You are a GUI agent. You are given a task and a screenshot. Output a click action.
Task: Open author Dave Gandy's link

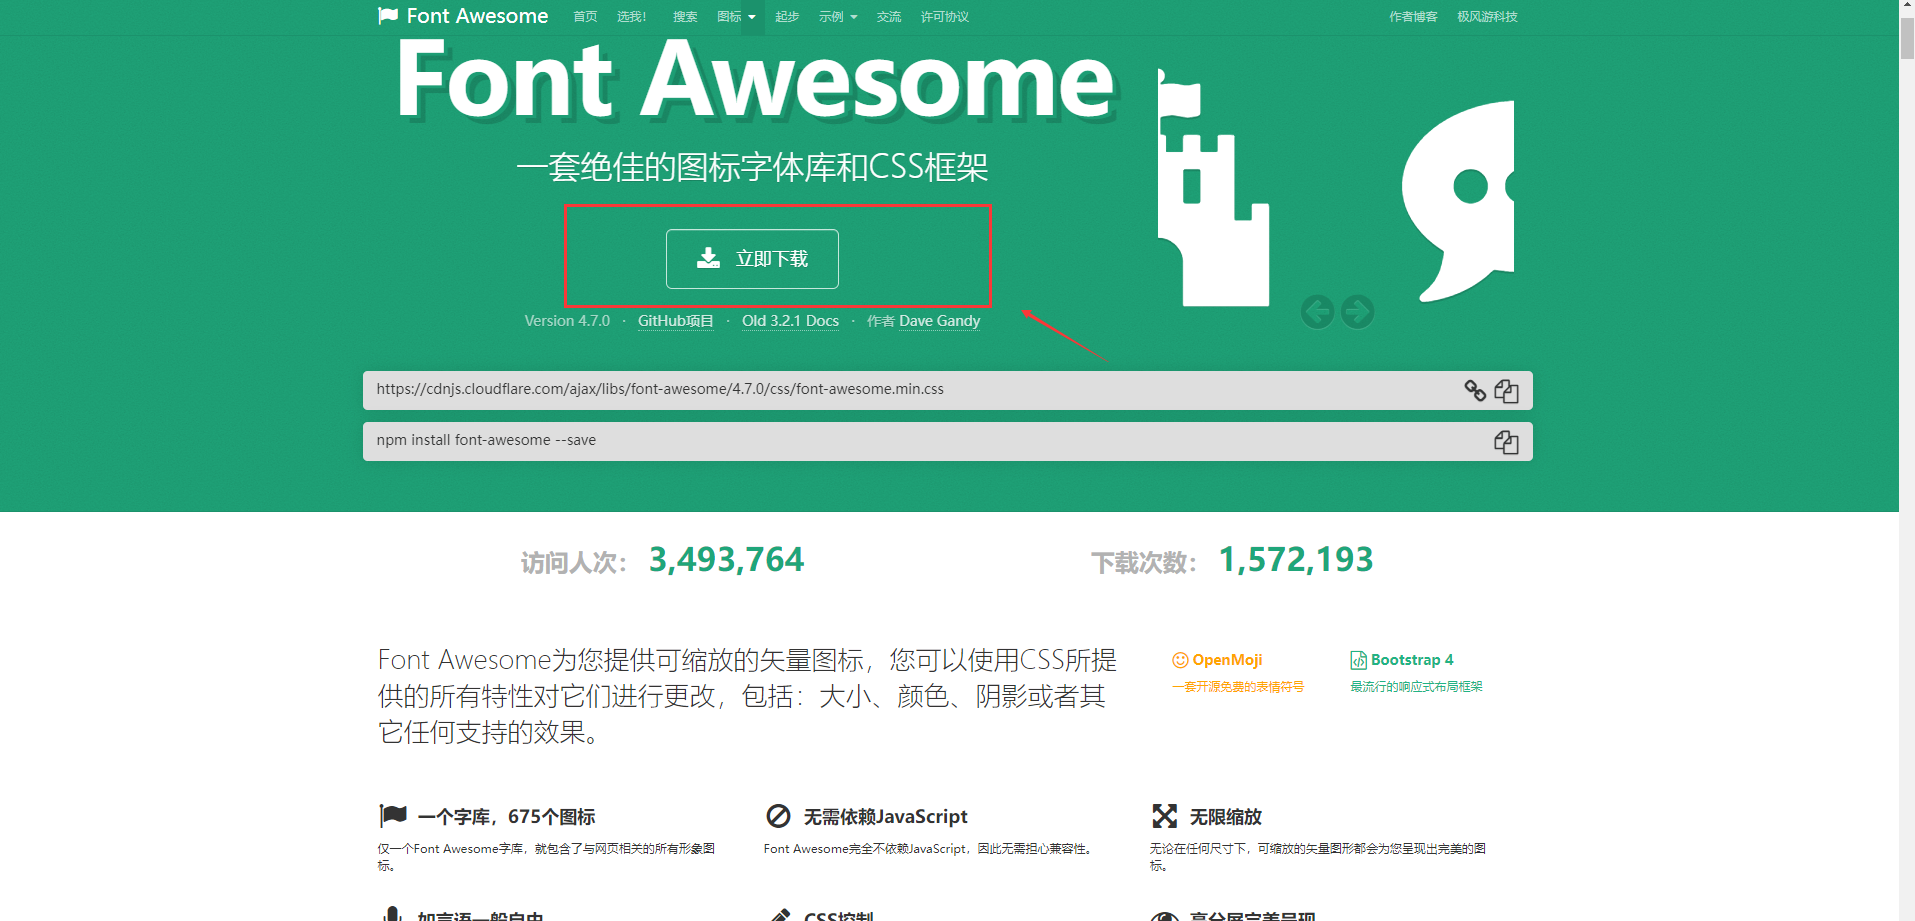click(x=938, y=320)
